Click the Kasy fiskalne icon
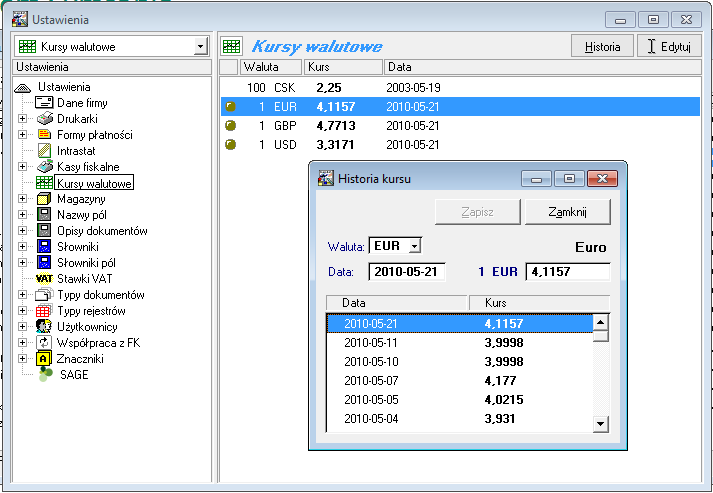Image resolution: width=713 pixels, height=493 pixels. tap(44, 166)
